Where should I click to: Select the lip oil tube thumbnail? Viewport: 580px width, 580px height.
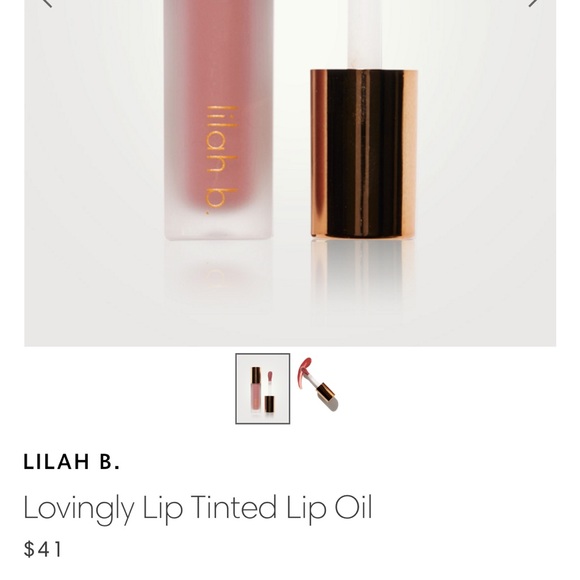pos(263,389)
